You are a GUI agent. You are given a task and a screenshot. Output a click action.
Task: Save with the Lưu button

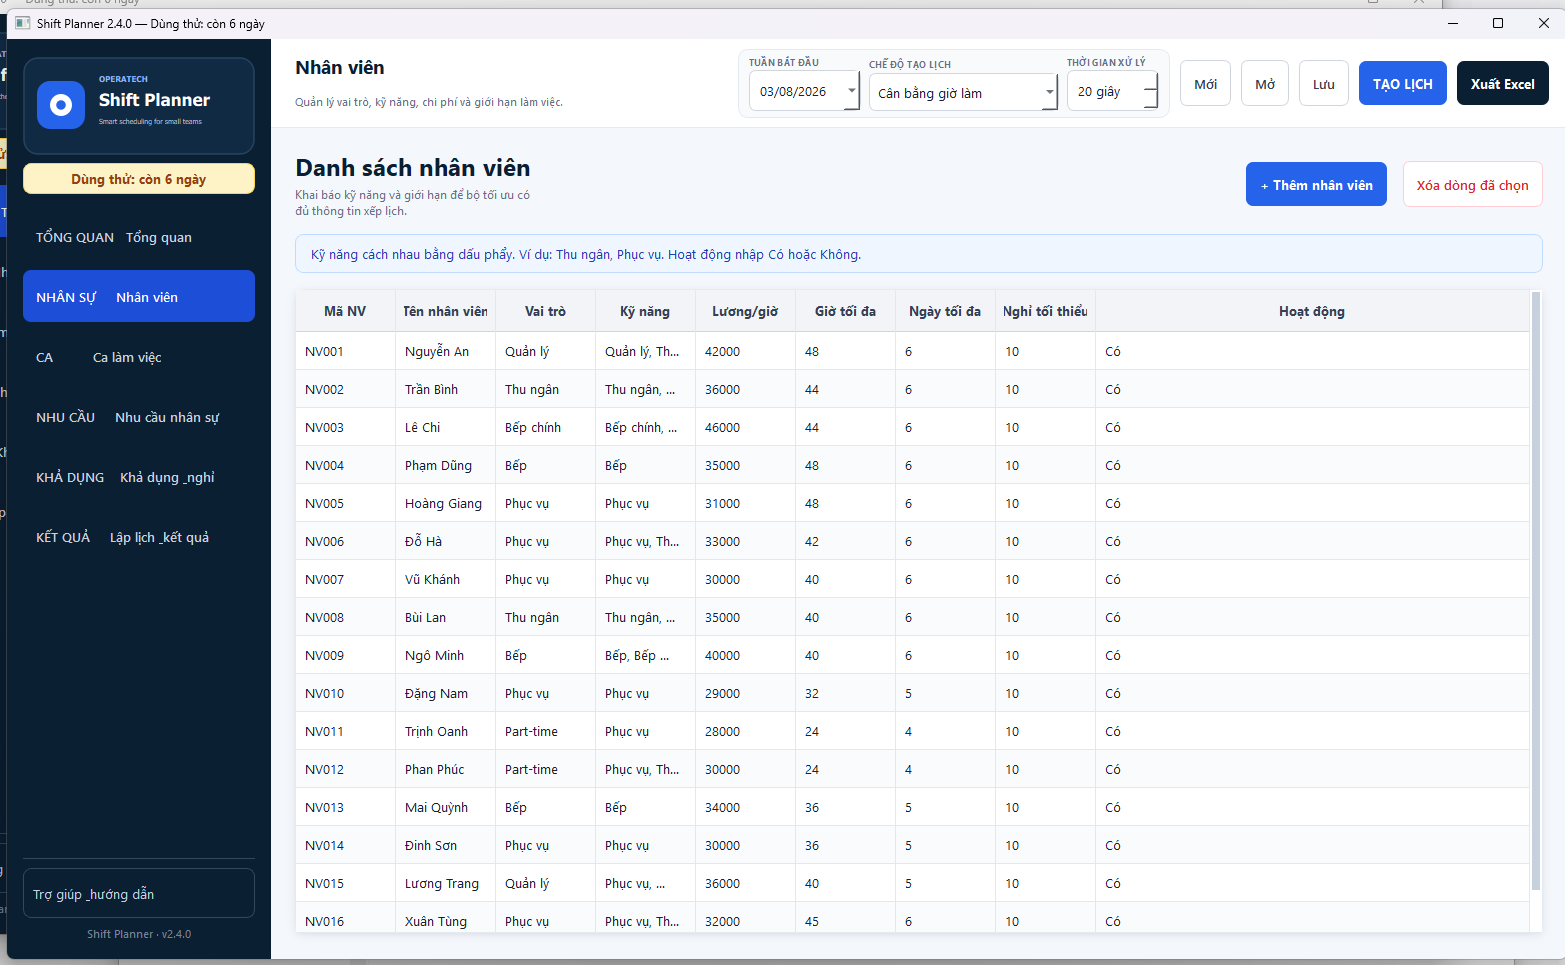(x=1324, y=84)
